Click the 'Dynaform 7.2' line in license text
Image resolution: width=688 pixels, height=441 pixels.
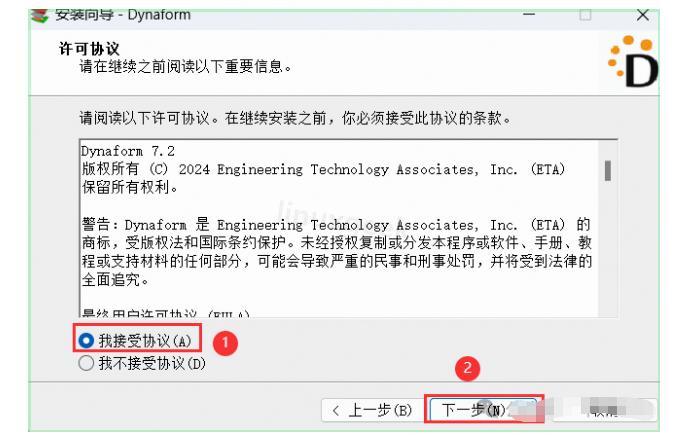(116, 152)
